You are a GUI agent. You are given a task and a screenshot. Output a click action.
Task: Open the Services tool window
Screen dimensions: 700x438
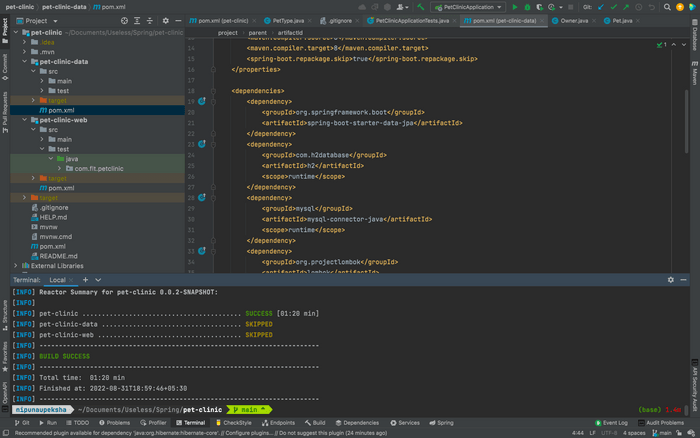point(405,422)
